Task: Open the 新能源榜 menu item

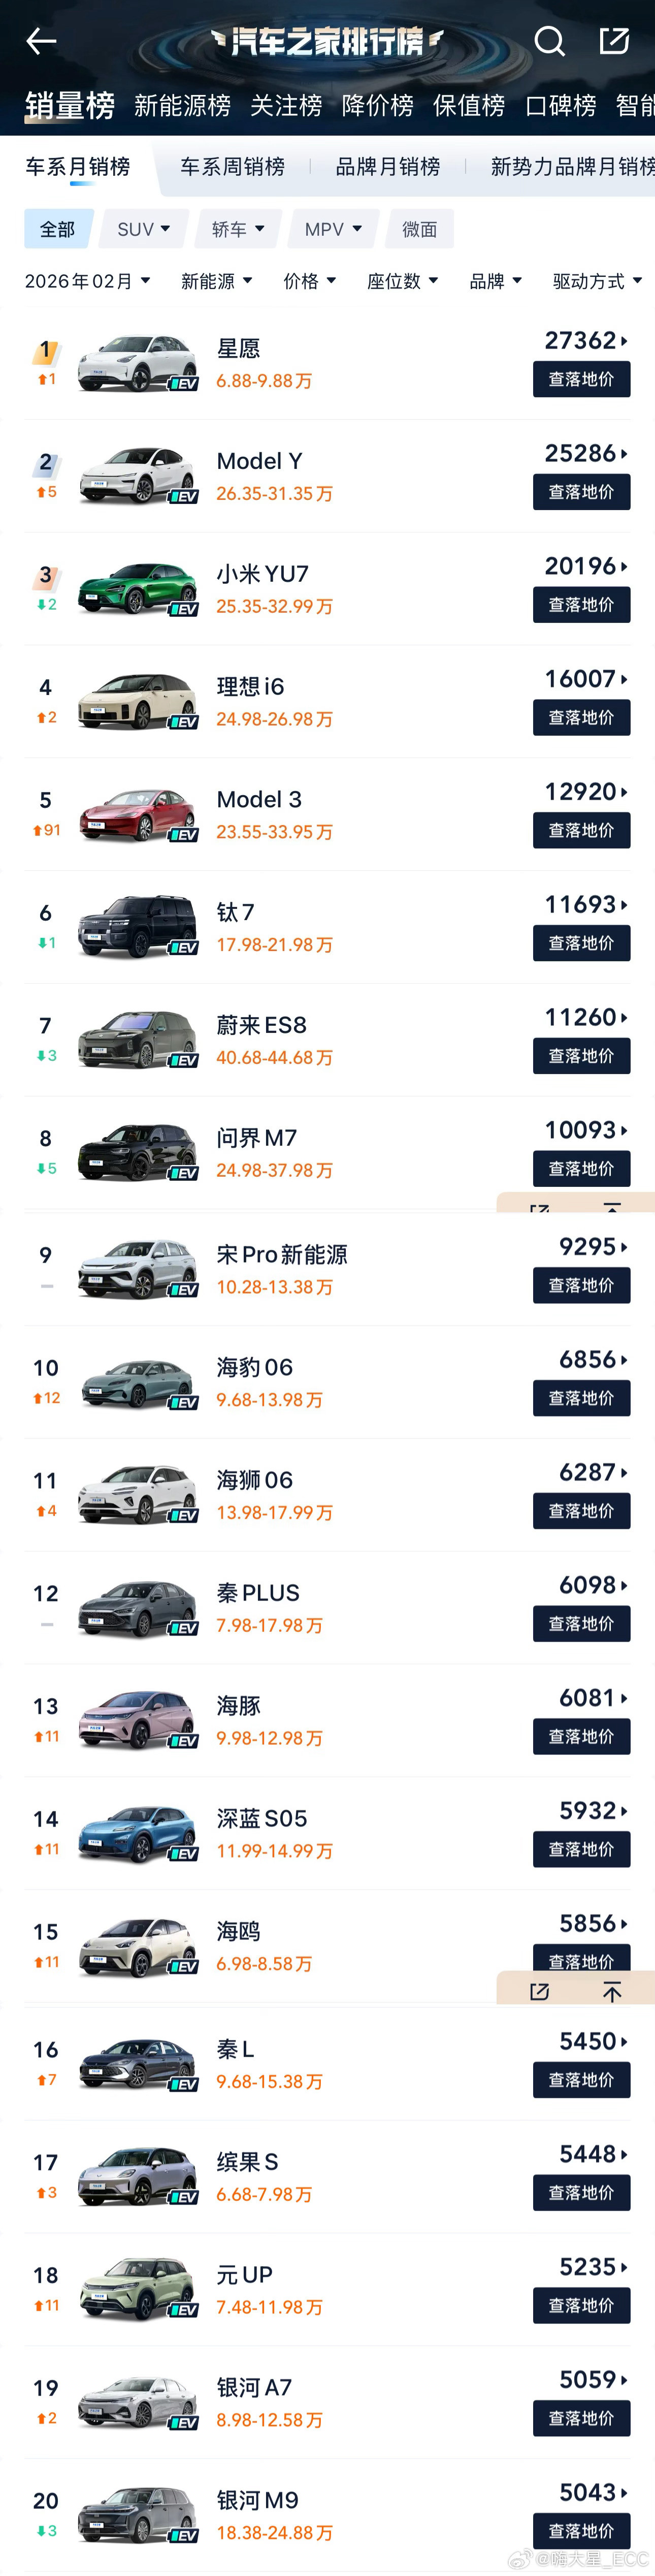Action: [x=183, y=106]
